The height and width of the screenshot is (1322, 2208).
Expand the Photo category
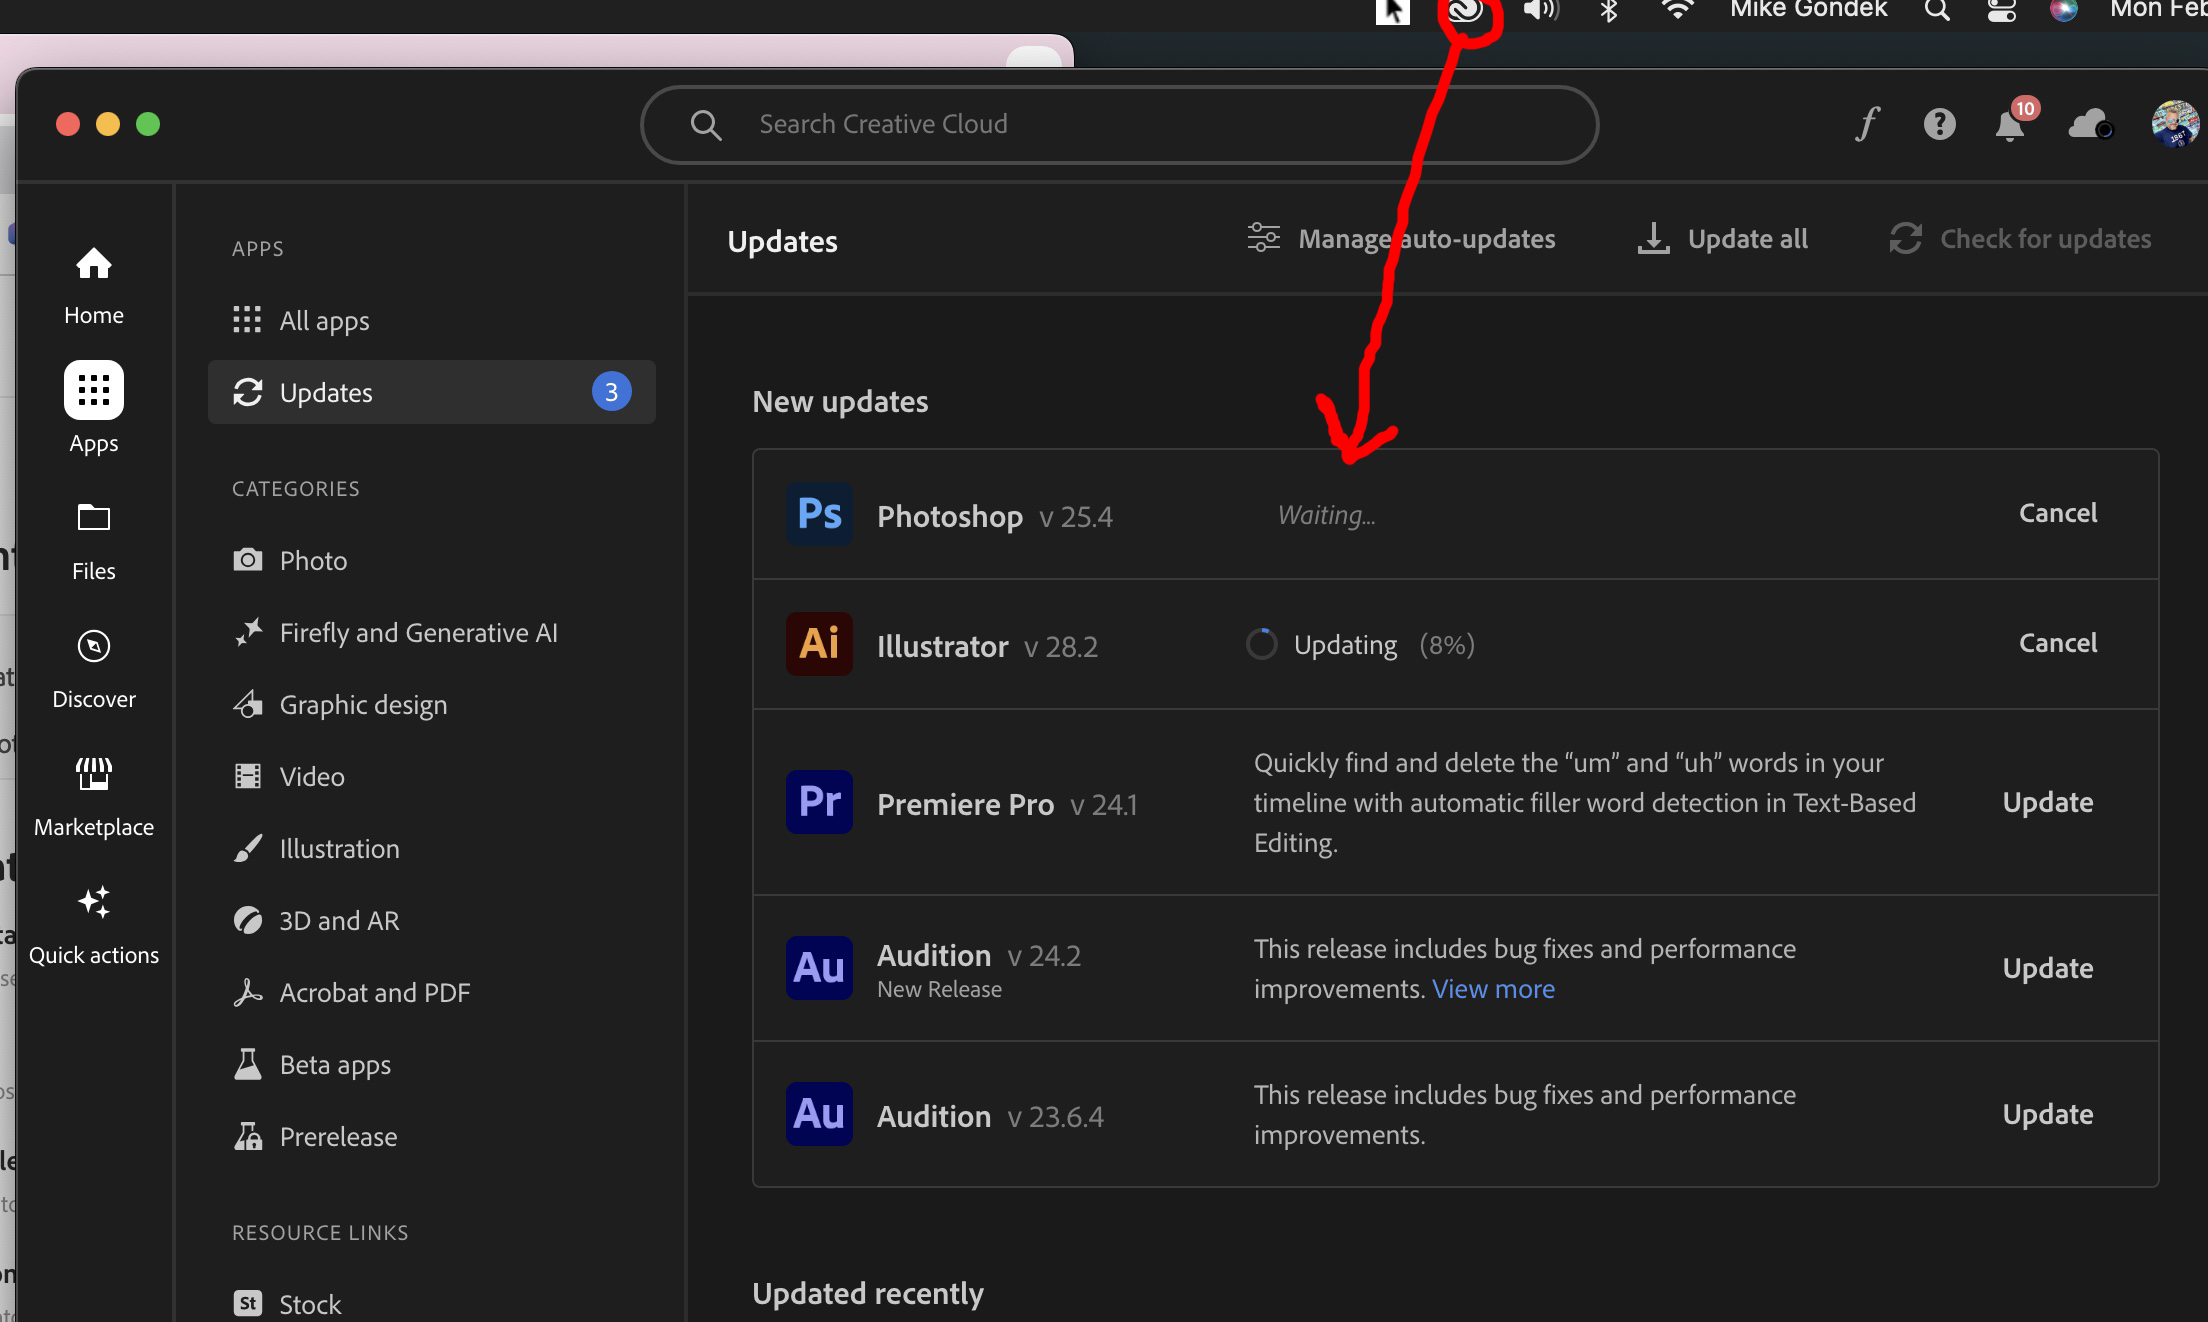[312, 560]
